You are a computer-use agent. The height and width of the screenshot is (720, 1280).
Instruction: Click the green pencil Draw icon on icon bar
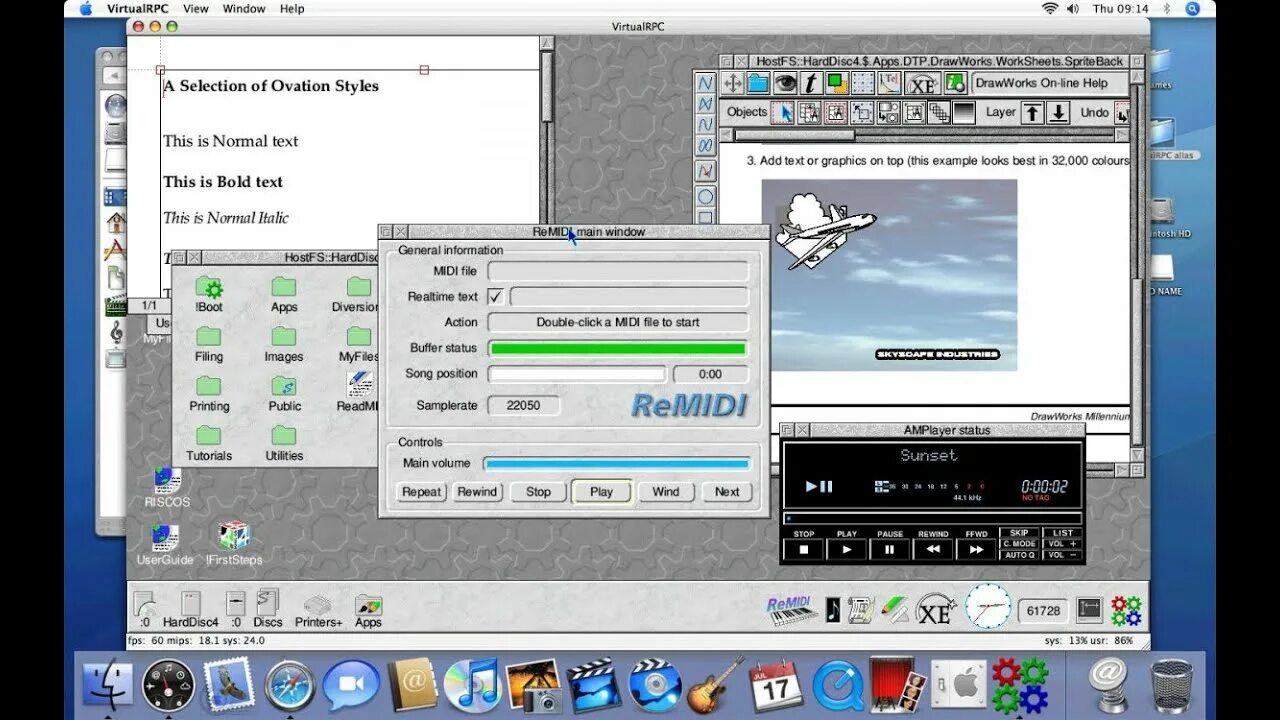coord(893,610)
